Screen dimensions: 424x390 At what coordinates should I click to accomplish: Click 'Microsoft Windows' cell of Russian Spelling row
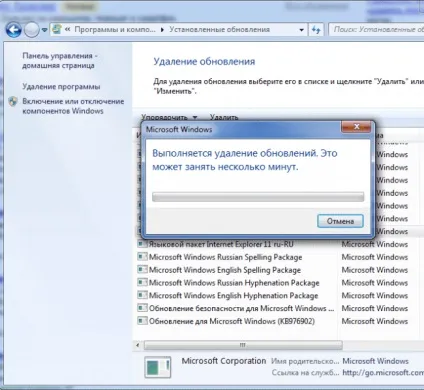coord(375,257)
